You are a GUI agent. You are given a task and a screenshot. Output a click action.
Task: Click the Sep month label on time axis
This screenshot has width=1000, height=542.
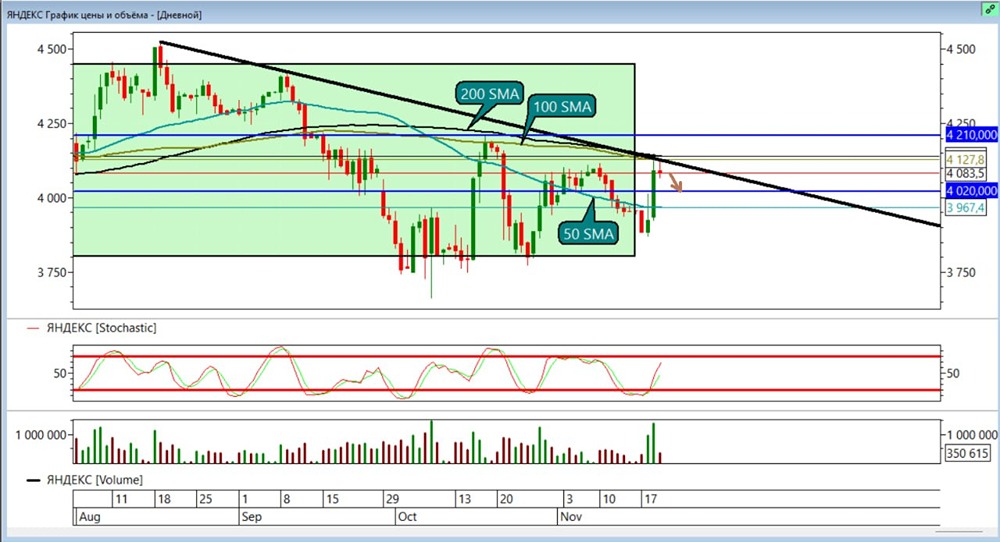251,516
